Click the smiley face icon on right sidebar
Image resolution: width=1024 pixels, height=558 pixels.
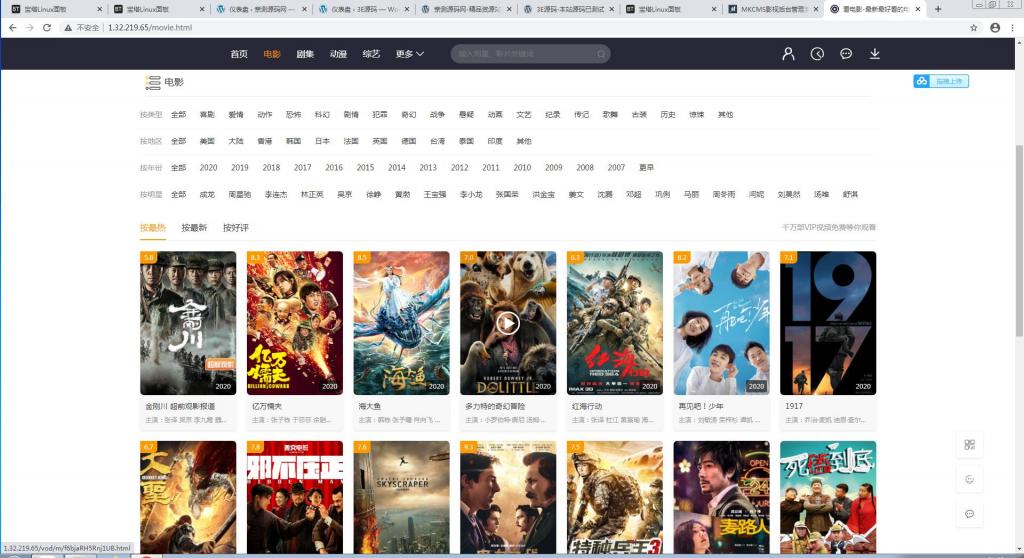point(969,479)
